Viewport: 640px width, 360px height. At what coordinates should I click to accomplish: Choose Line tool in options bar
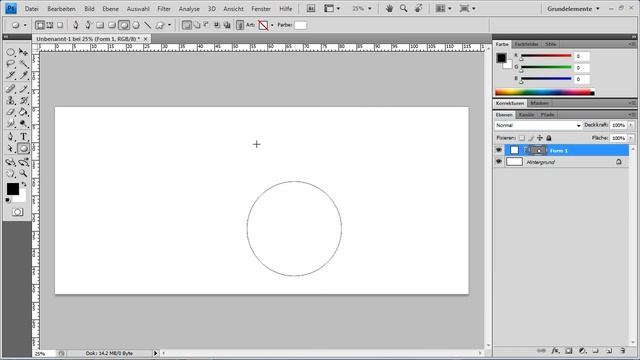(147, 25)
